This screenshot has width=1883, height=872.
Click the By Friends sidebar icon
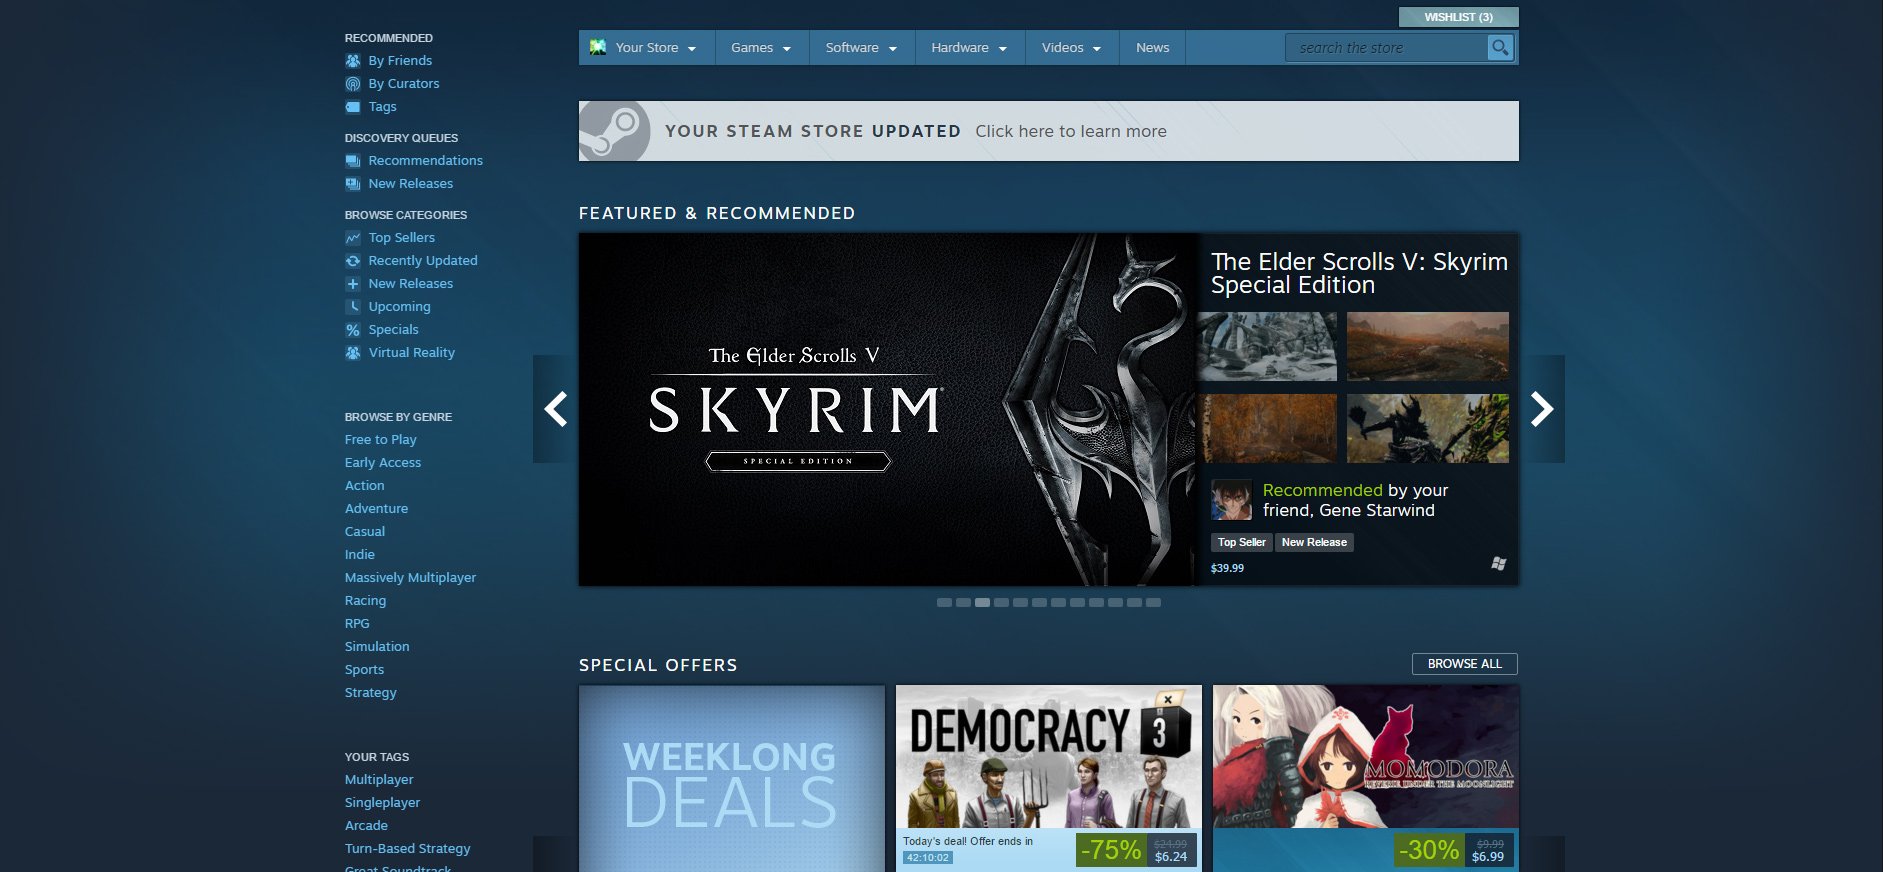(x=353, y=61)
